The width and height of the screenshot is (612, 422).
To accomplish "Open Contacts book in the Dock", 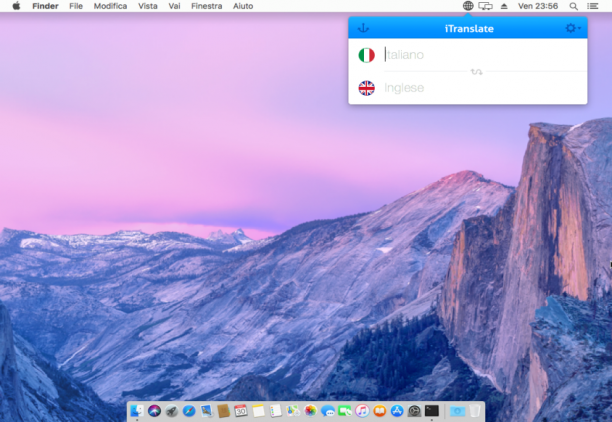I will click(x=224, y=411).
